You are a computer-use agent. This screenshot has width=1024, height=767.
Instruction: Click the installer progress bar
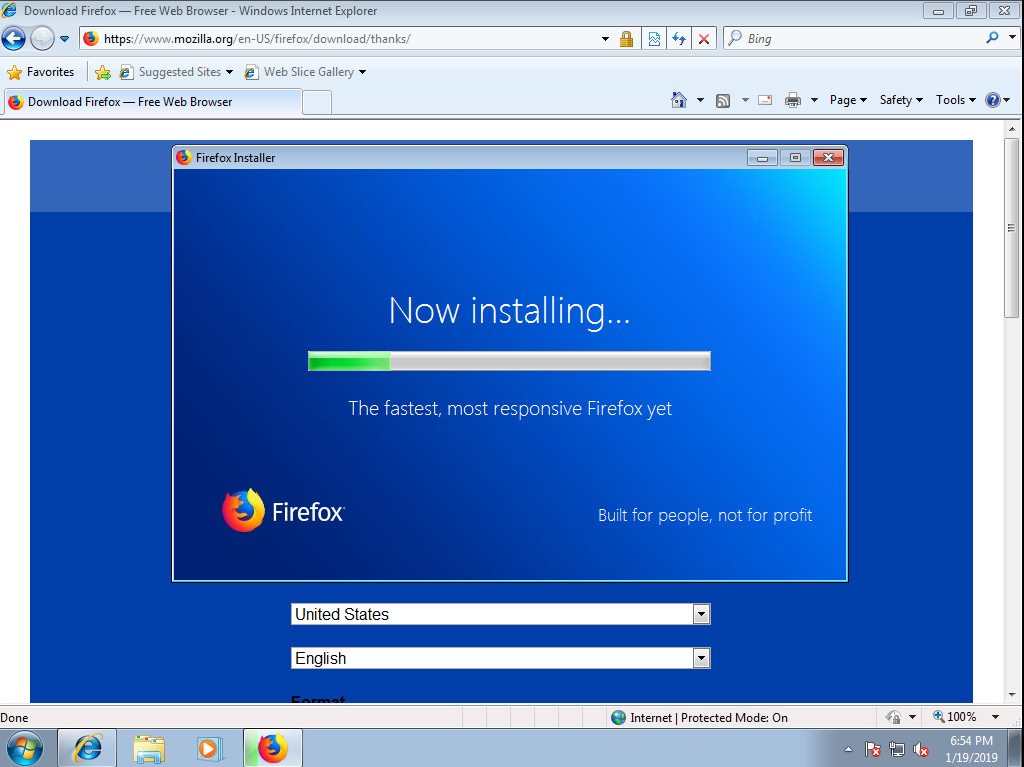[x=509, y=361]
